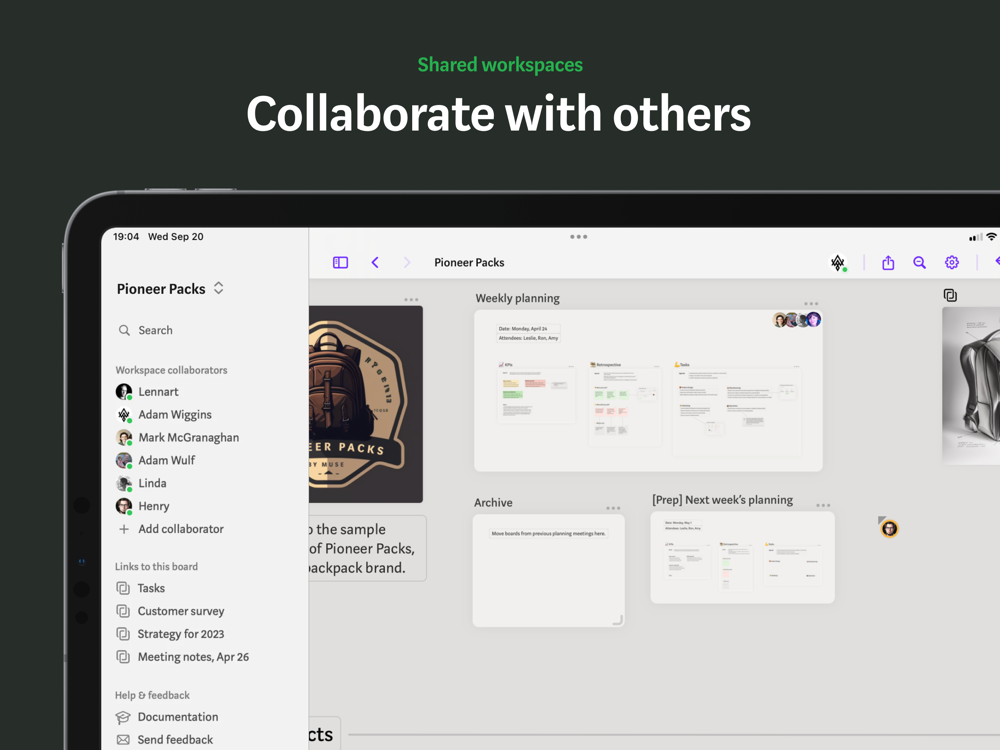
Task: Click the Send feedback envelope icon
Action: click(123, 740)
